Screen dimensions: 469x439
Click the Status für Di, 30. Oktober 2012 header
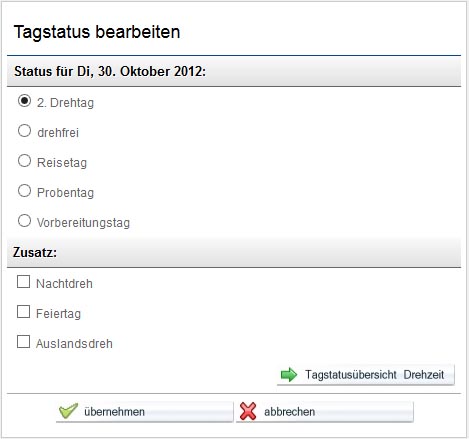pyautogui.click(x=234, y=71)
